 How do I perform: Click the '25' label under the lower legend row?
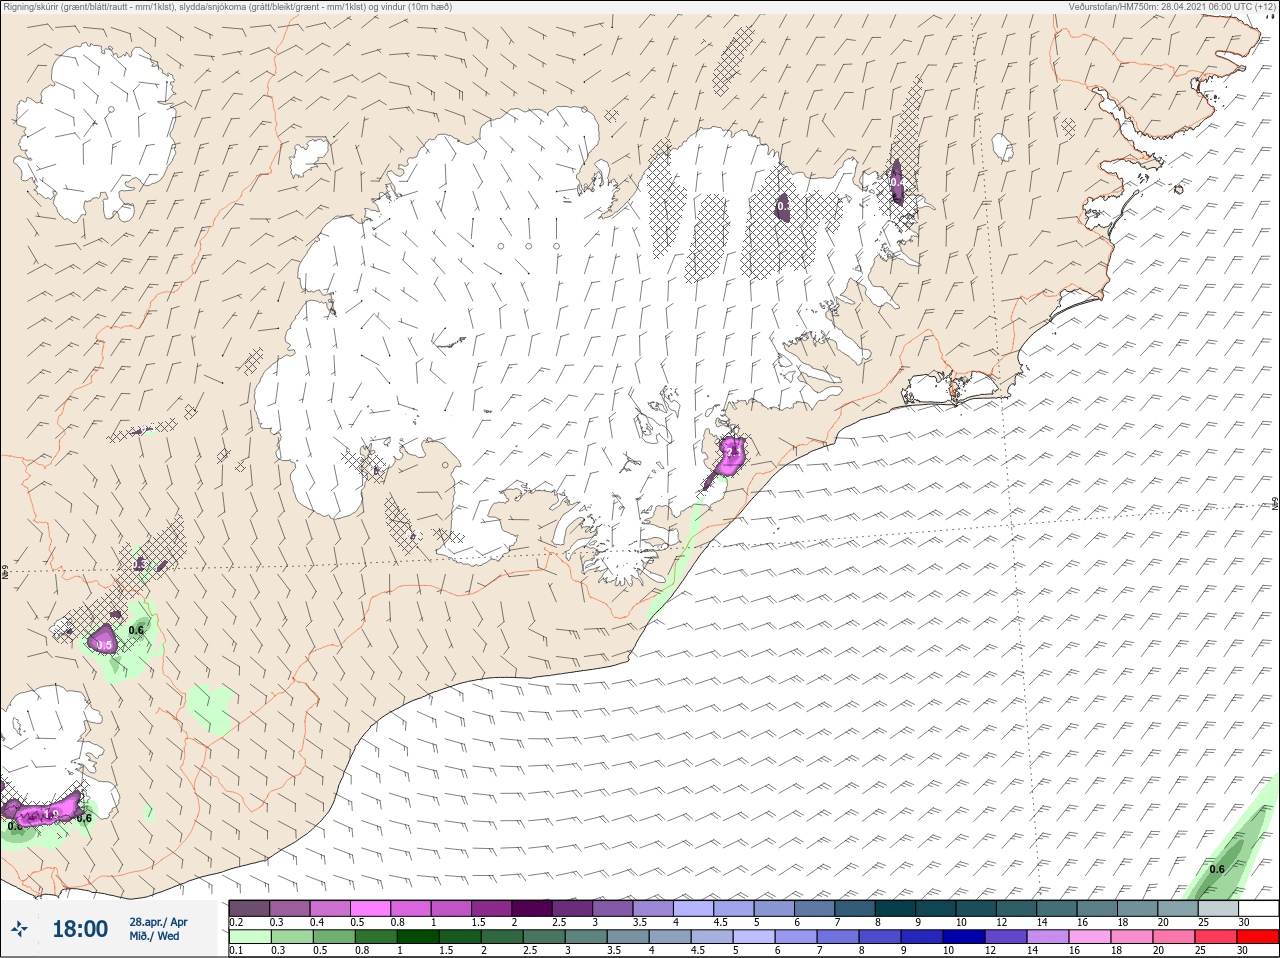point(1200,951)
